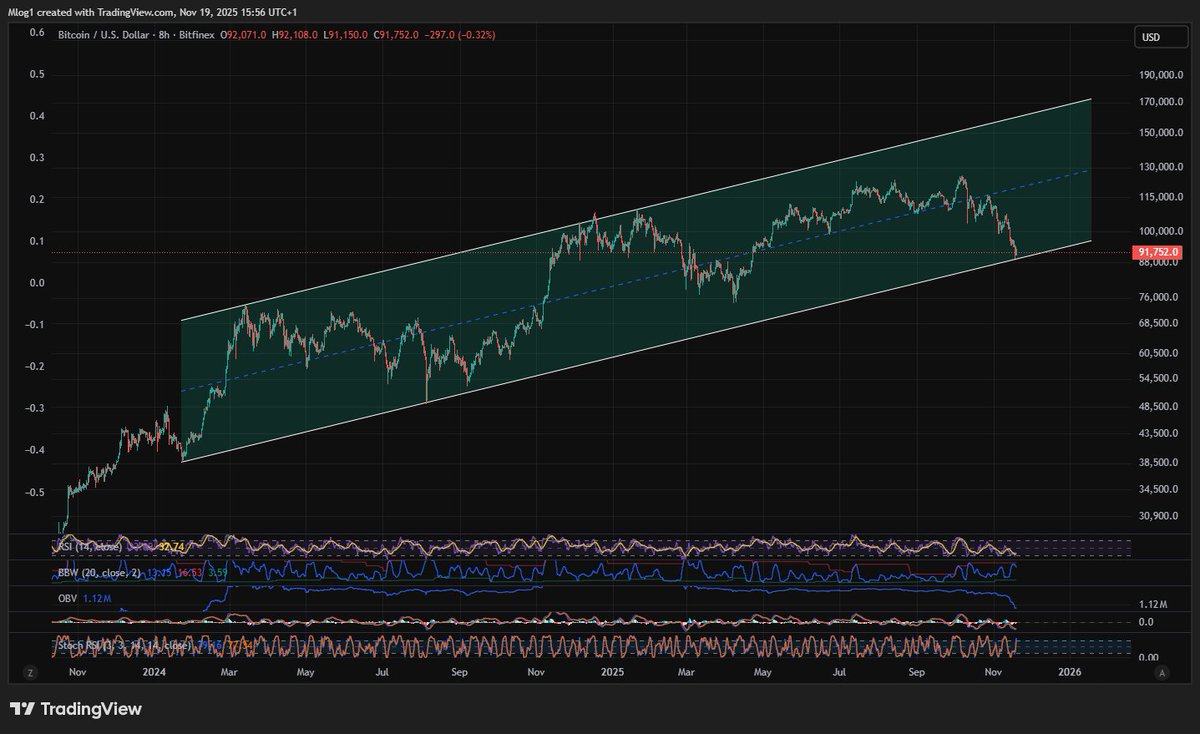Click the 48,500.0 price scale label
This screenshot has width=1200, height=734.
click(x=1160, y=407)
